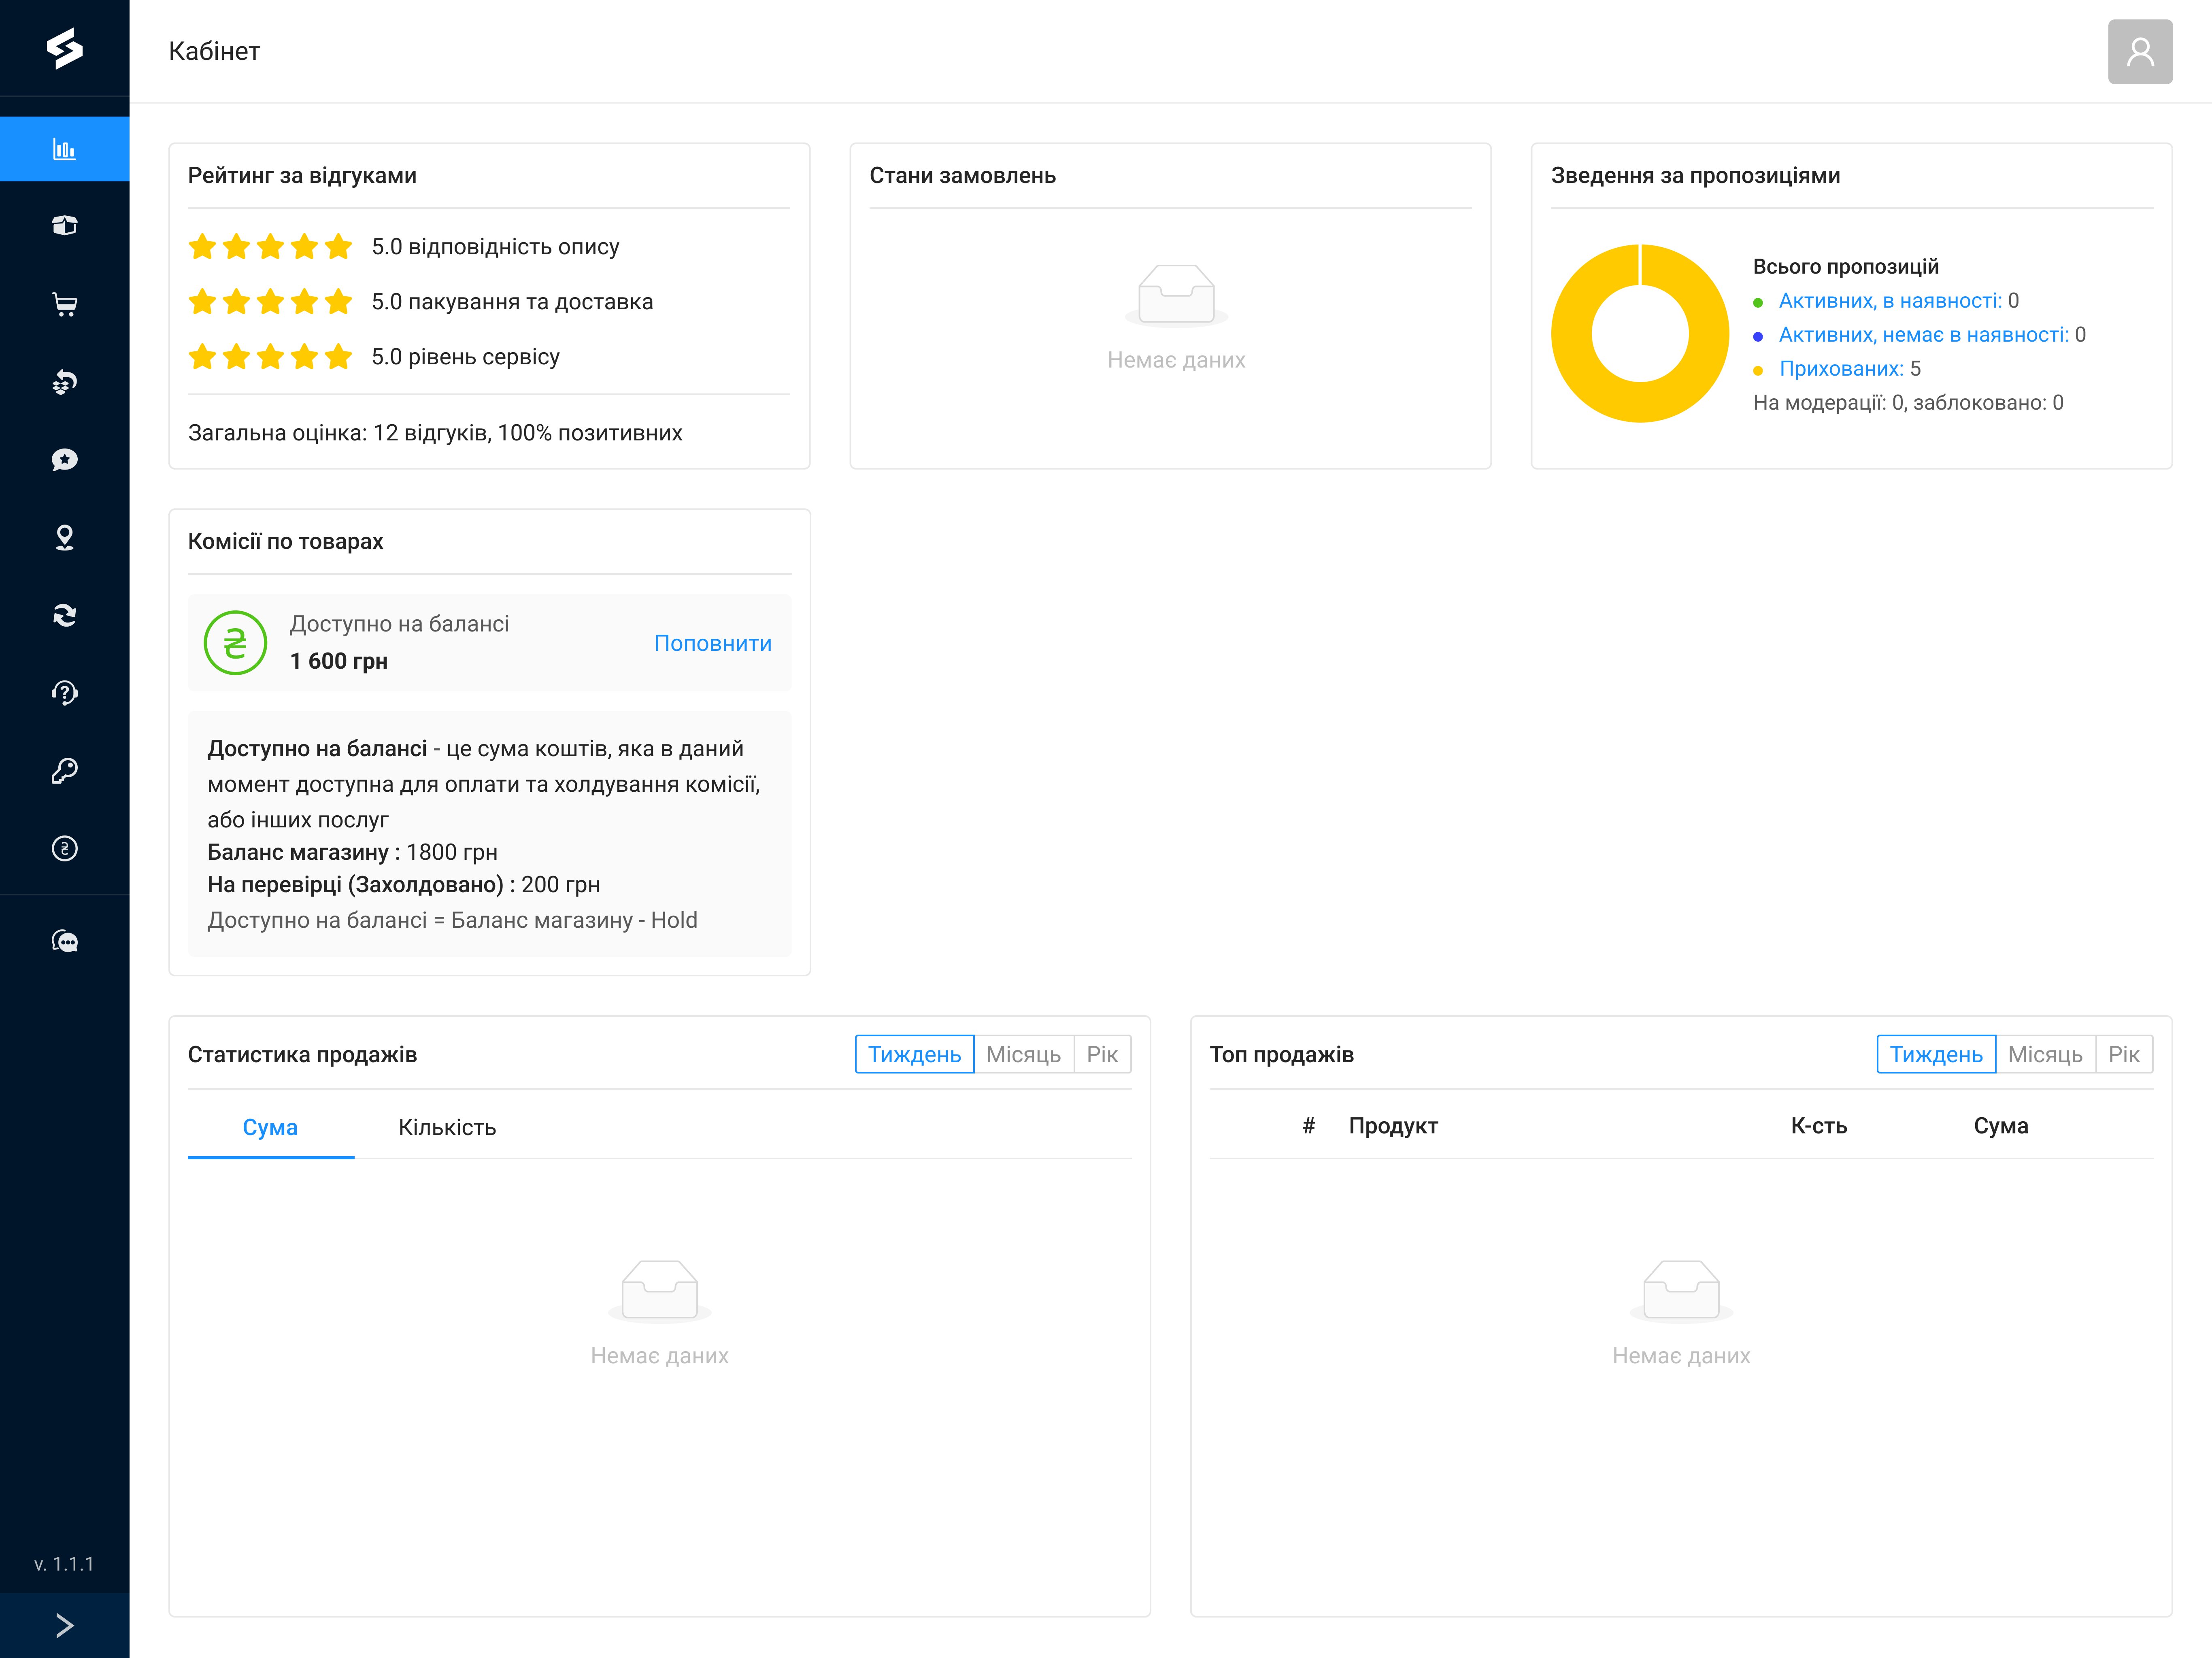
Task: Open the hryvnia balance sidebar icon
Action: pos(64,849)
